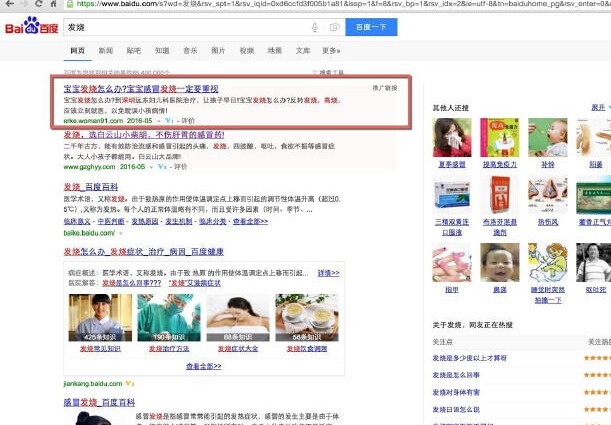Click the search box containing 发烧

point(180,26)
